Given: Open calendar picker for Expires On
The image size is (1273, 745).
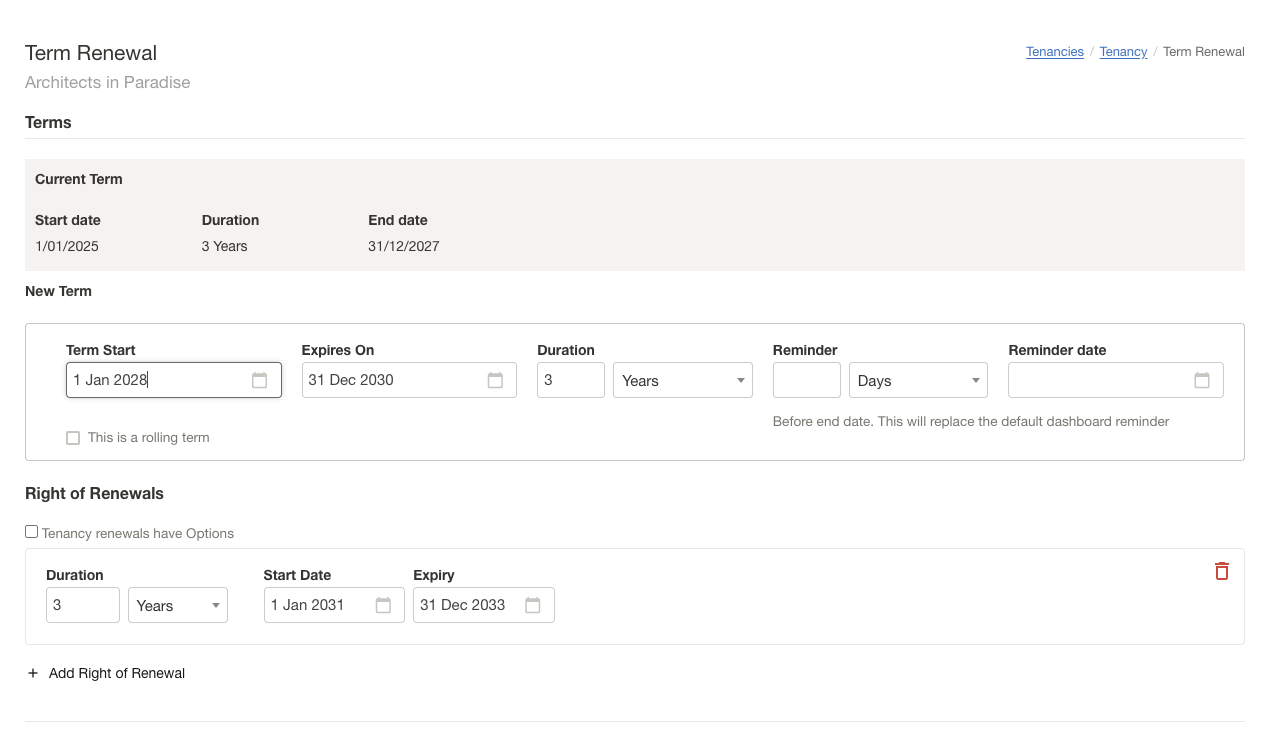Looking at the screenshot, I should pyautogui.click(x=495, y=380).
